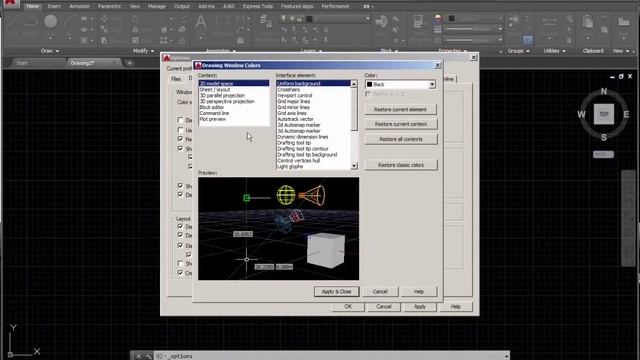Open the Parametric ribbon tab

pos(109,6)
